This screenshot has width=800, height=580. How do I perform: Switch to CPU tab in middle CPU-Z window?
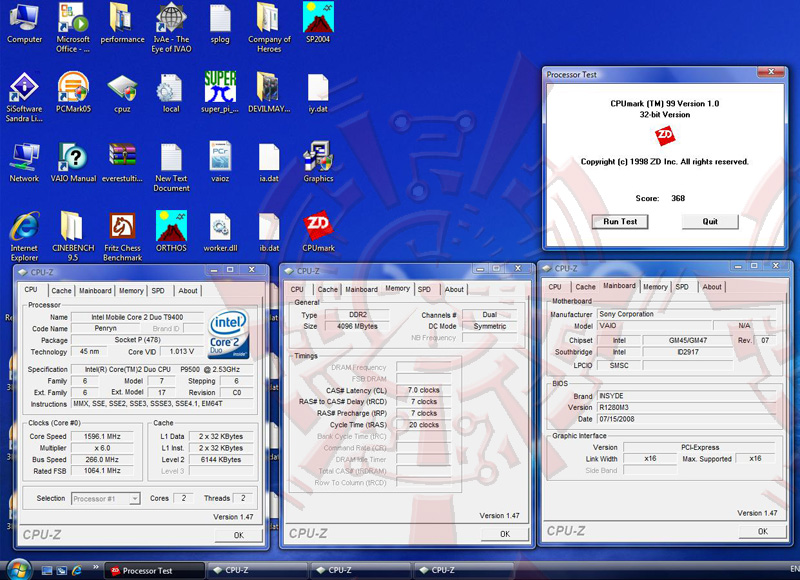pyautogui.click(x=297, y=289)
